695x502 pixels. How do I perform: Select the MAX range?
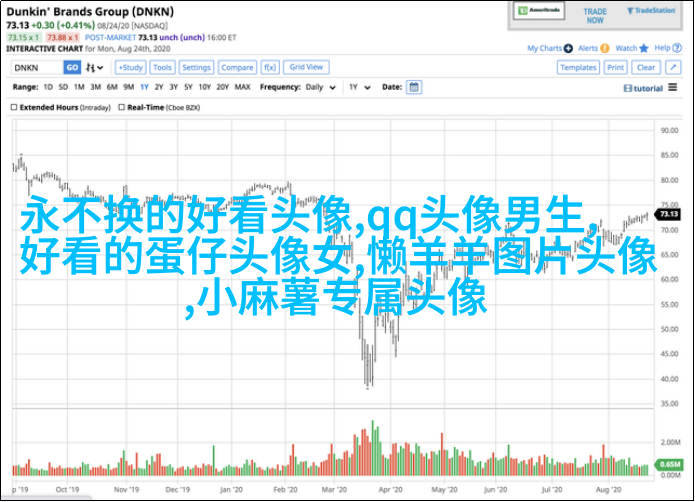click(x=242, y=87)
